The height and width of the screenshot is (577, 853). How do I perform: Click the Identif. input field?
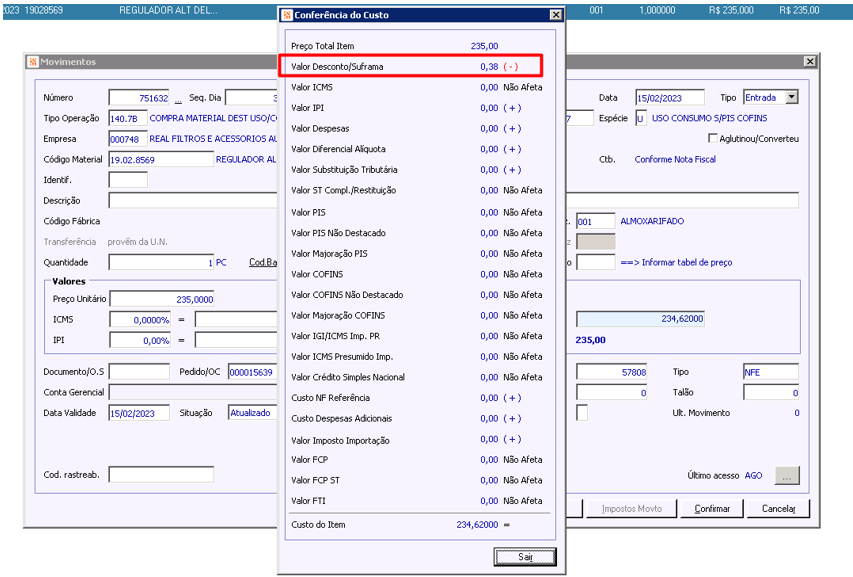pyautogui.click(x=128, y=180)
